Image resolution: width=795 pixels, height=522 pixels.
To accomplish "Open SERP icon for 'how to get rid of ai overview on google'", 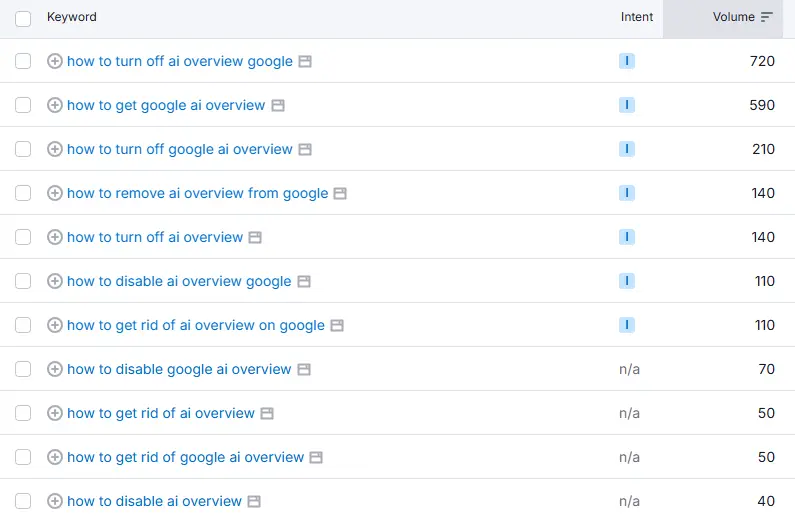I will [337, 326].
